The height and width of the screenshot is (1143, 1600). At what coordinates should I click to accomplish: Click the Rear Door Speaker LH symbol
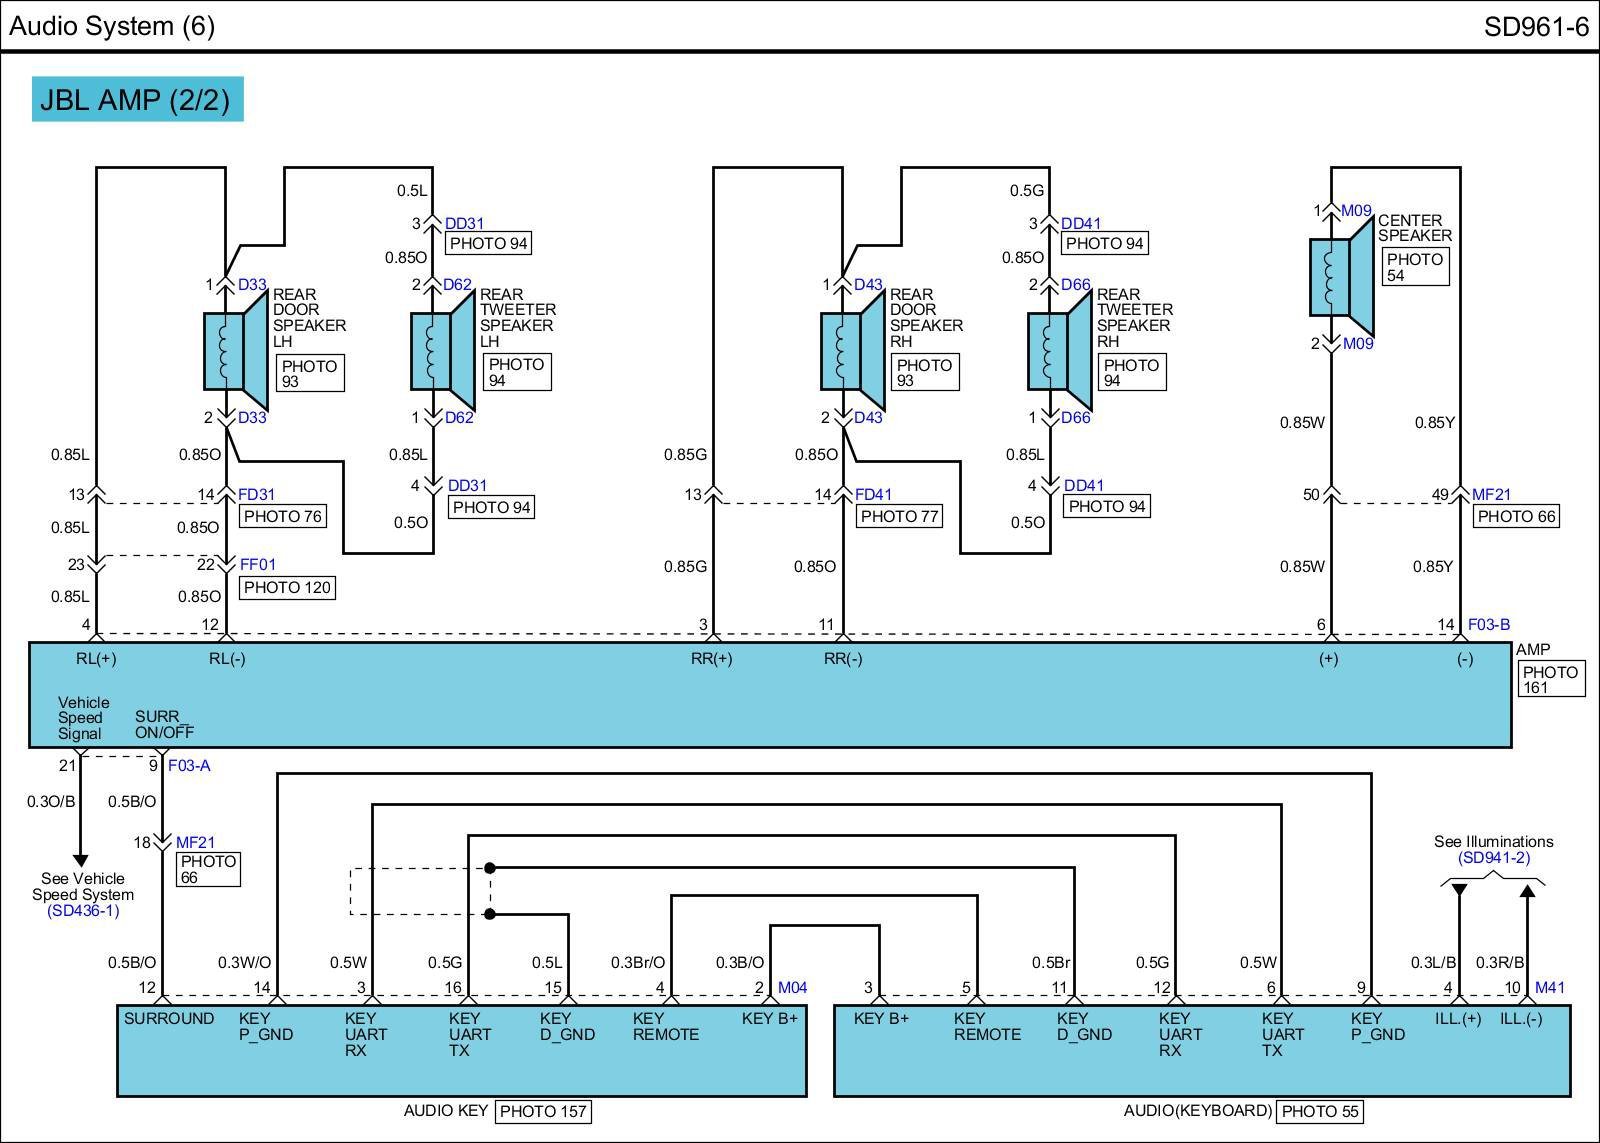235,351
